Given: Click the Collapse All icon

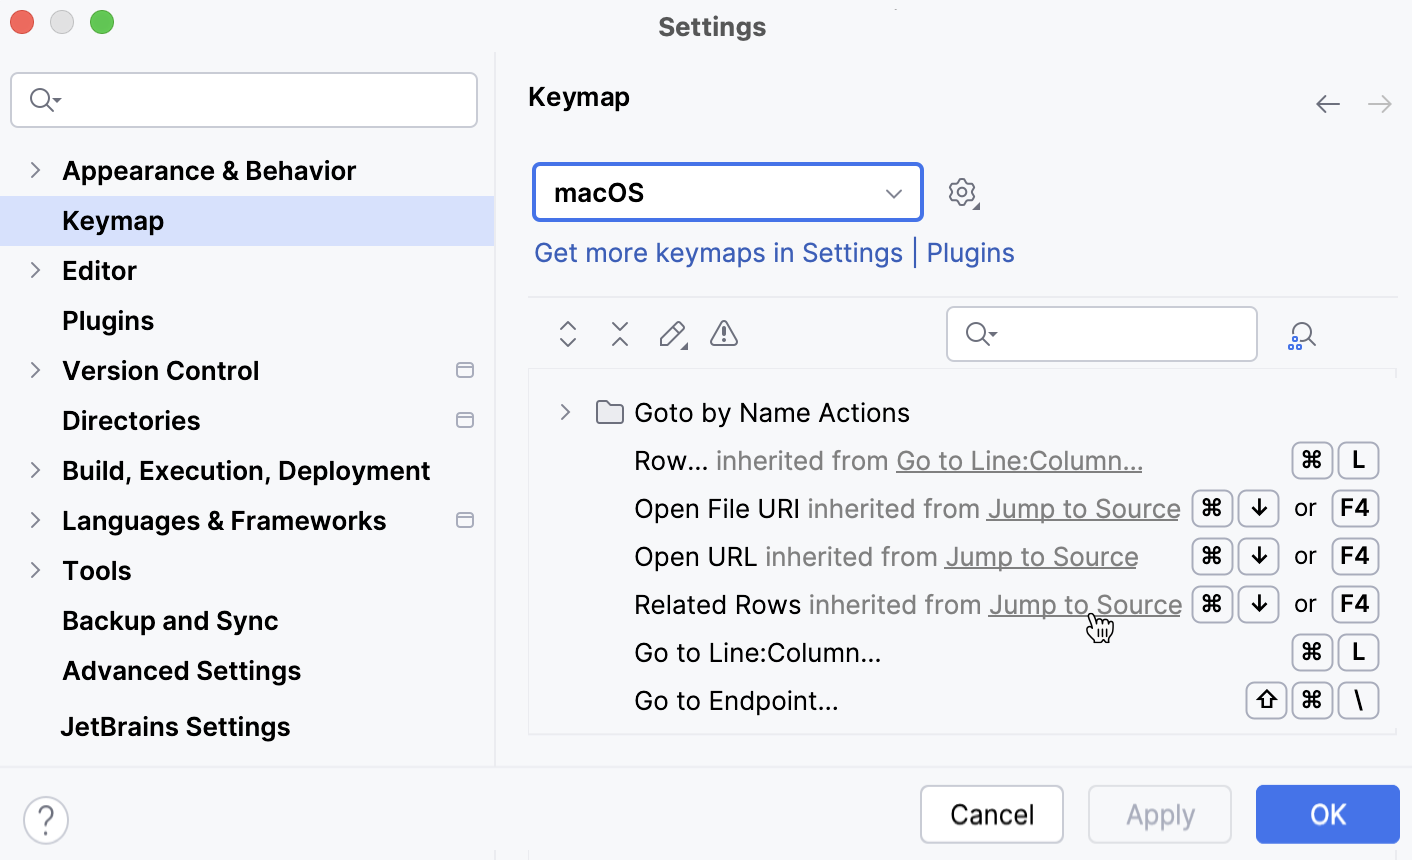Looking at the screenshot, I should 620,334.
